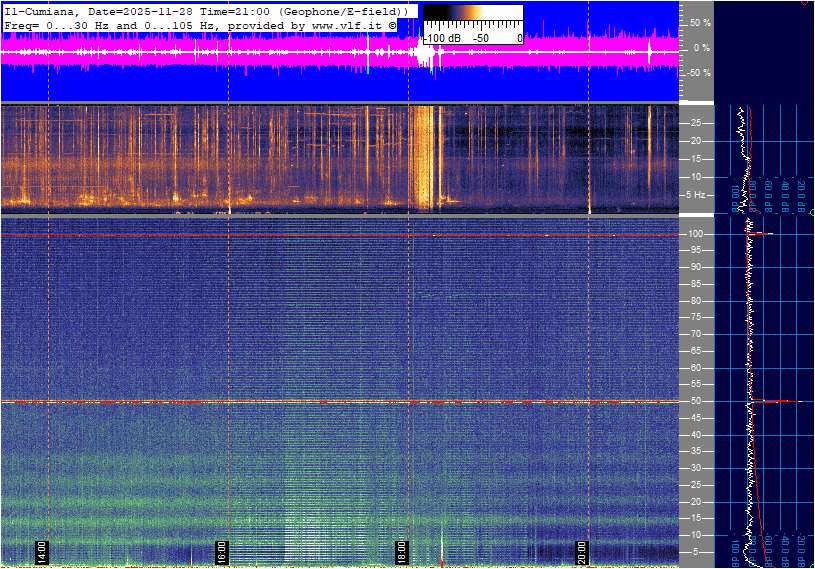Click the 50 % amplitude axis label

pyautogui.click(x=699, y=22)
